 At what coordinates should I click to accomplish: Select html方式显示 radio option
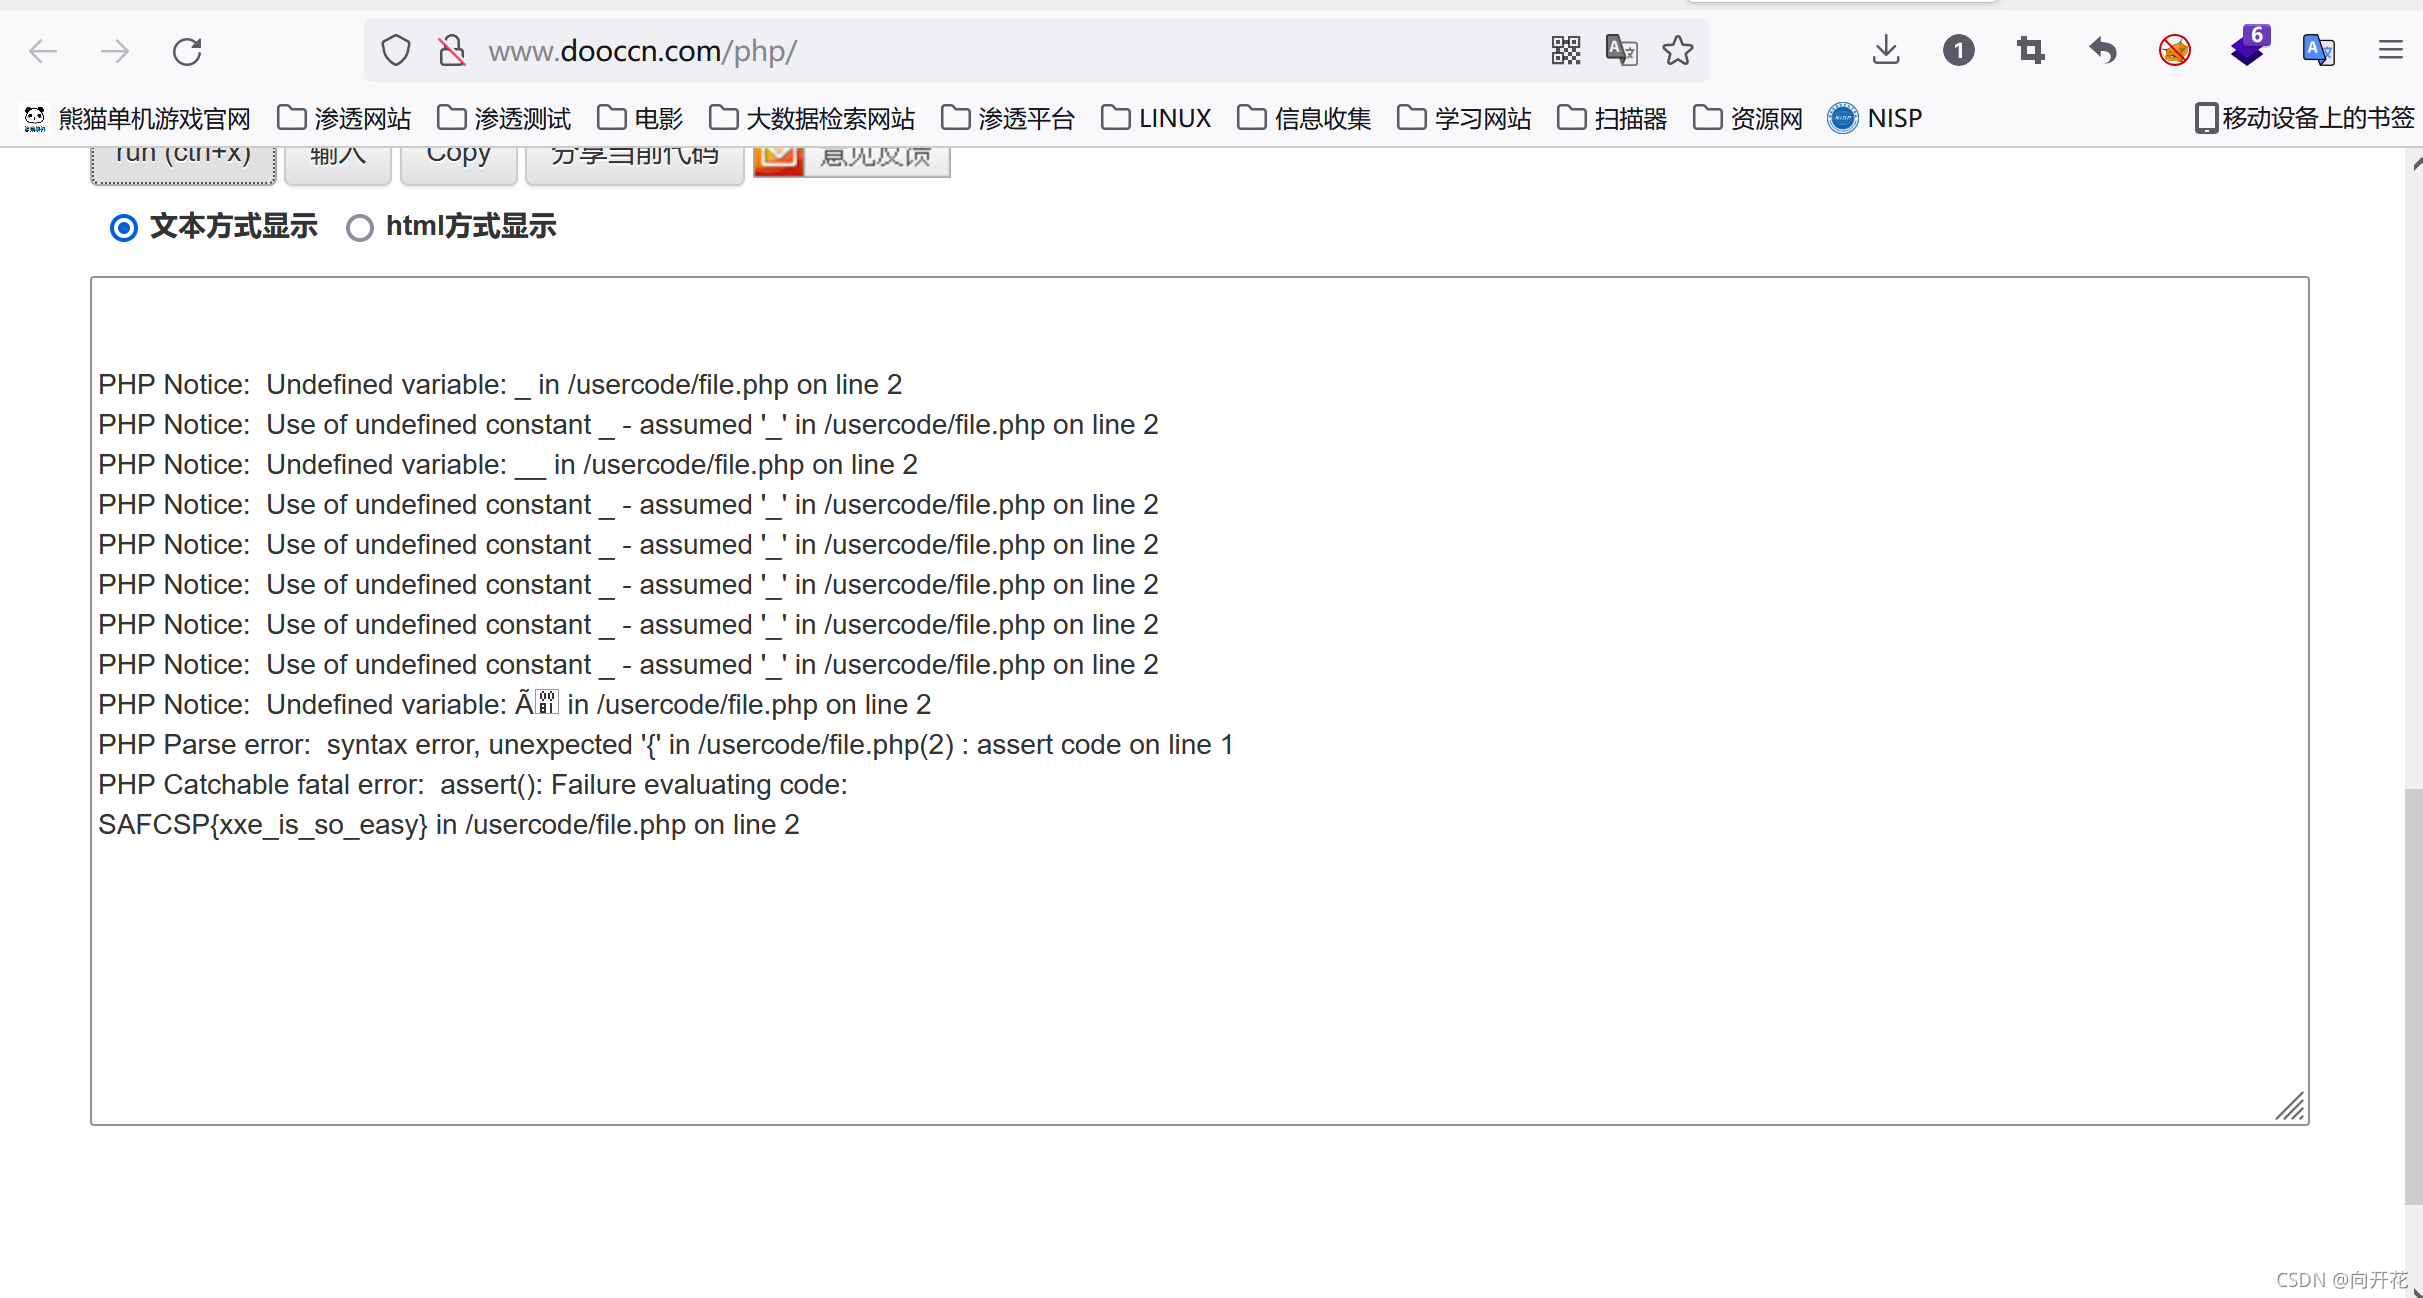(x=360, y=228)
